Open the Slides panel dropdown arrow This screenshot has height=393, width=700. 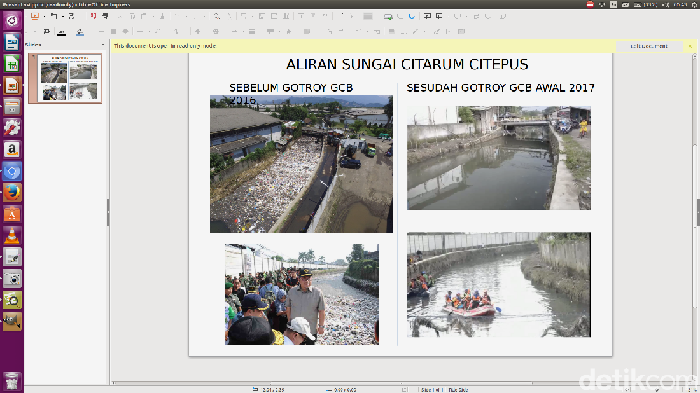103,45
